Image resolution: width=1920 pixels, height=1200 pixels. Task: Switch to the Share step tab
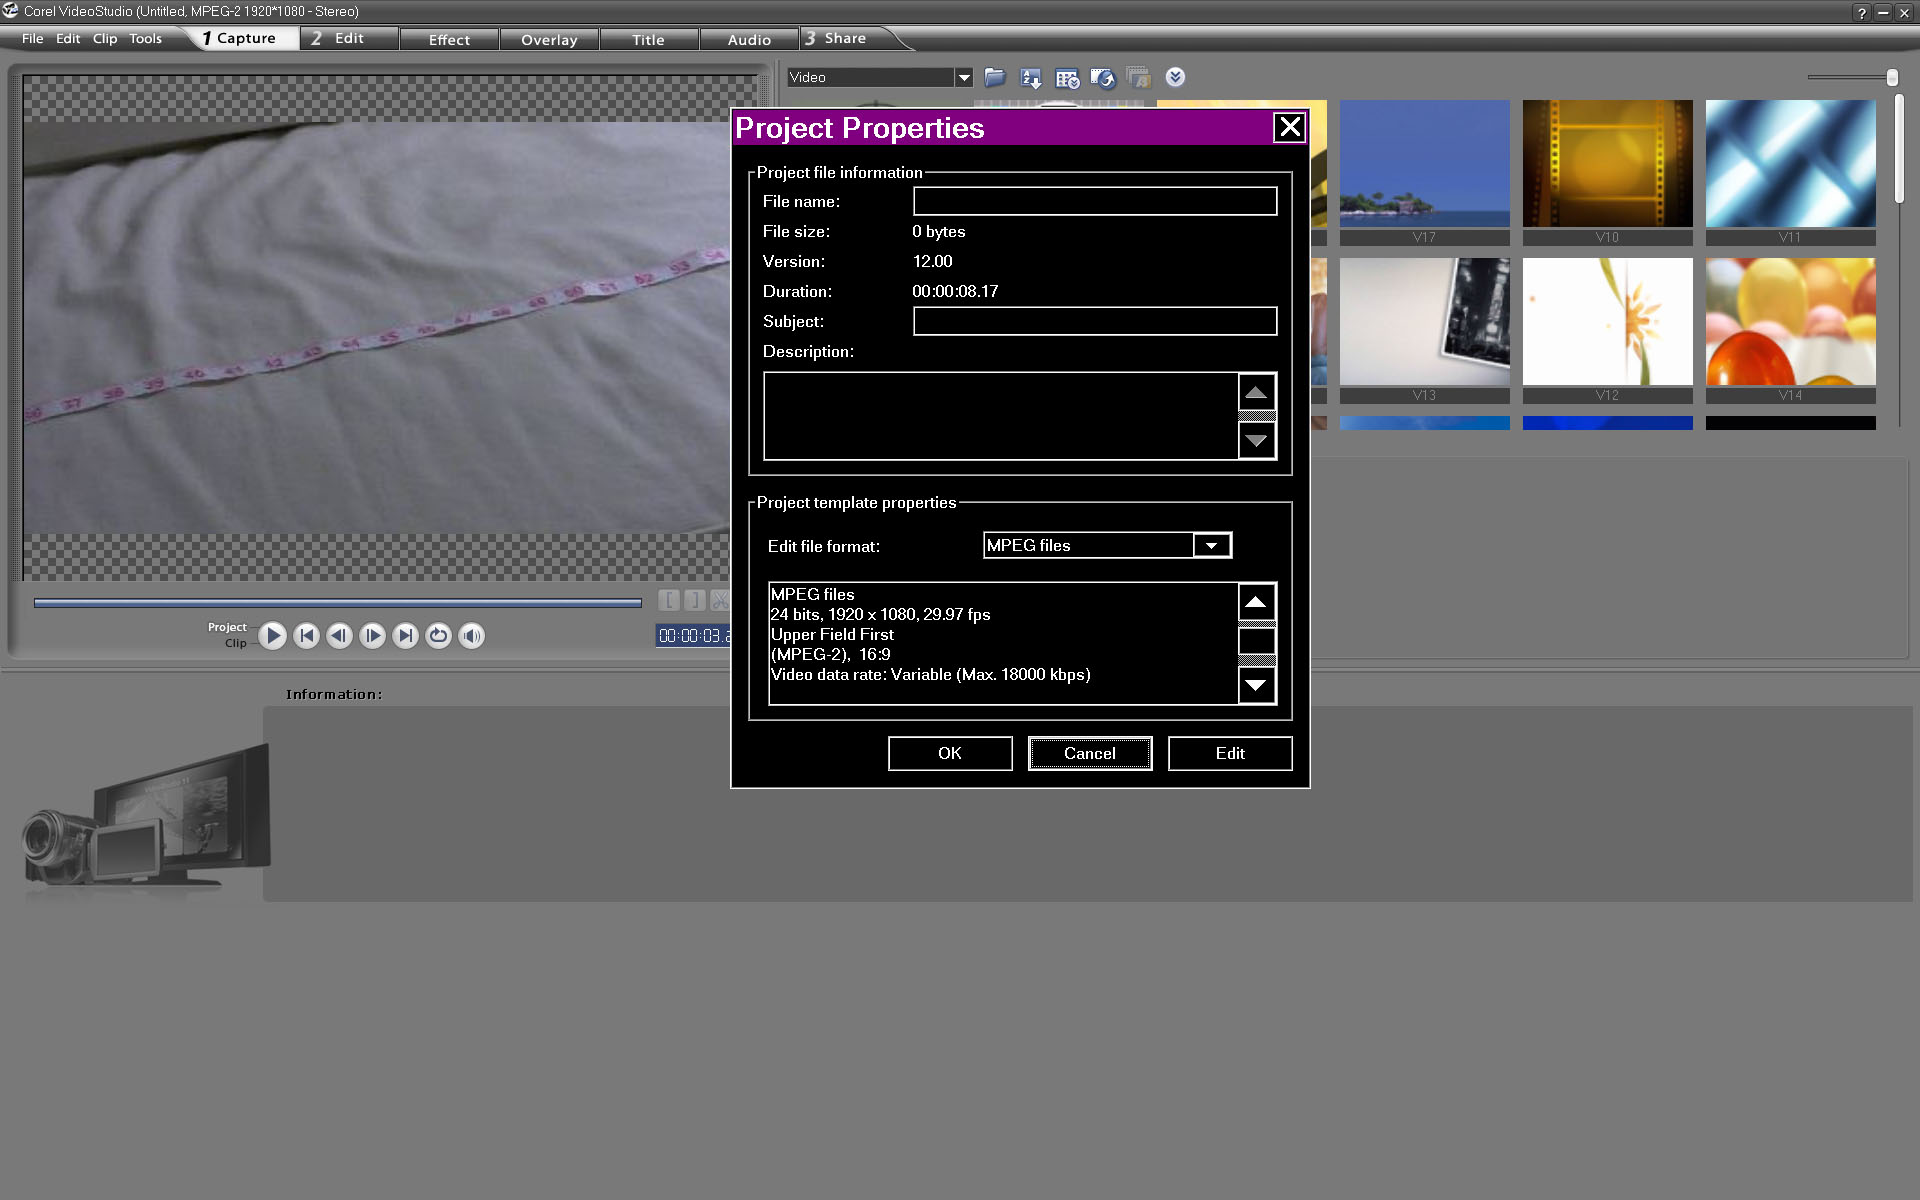(x=845, y=39)
